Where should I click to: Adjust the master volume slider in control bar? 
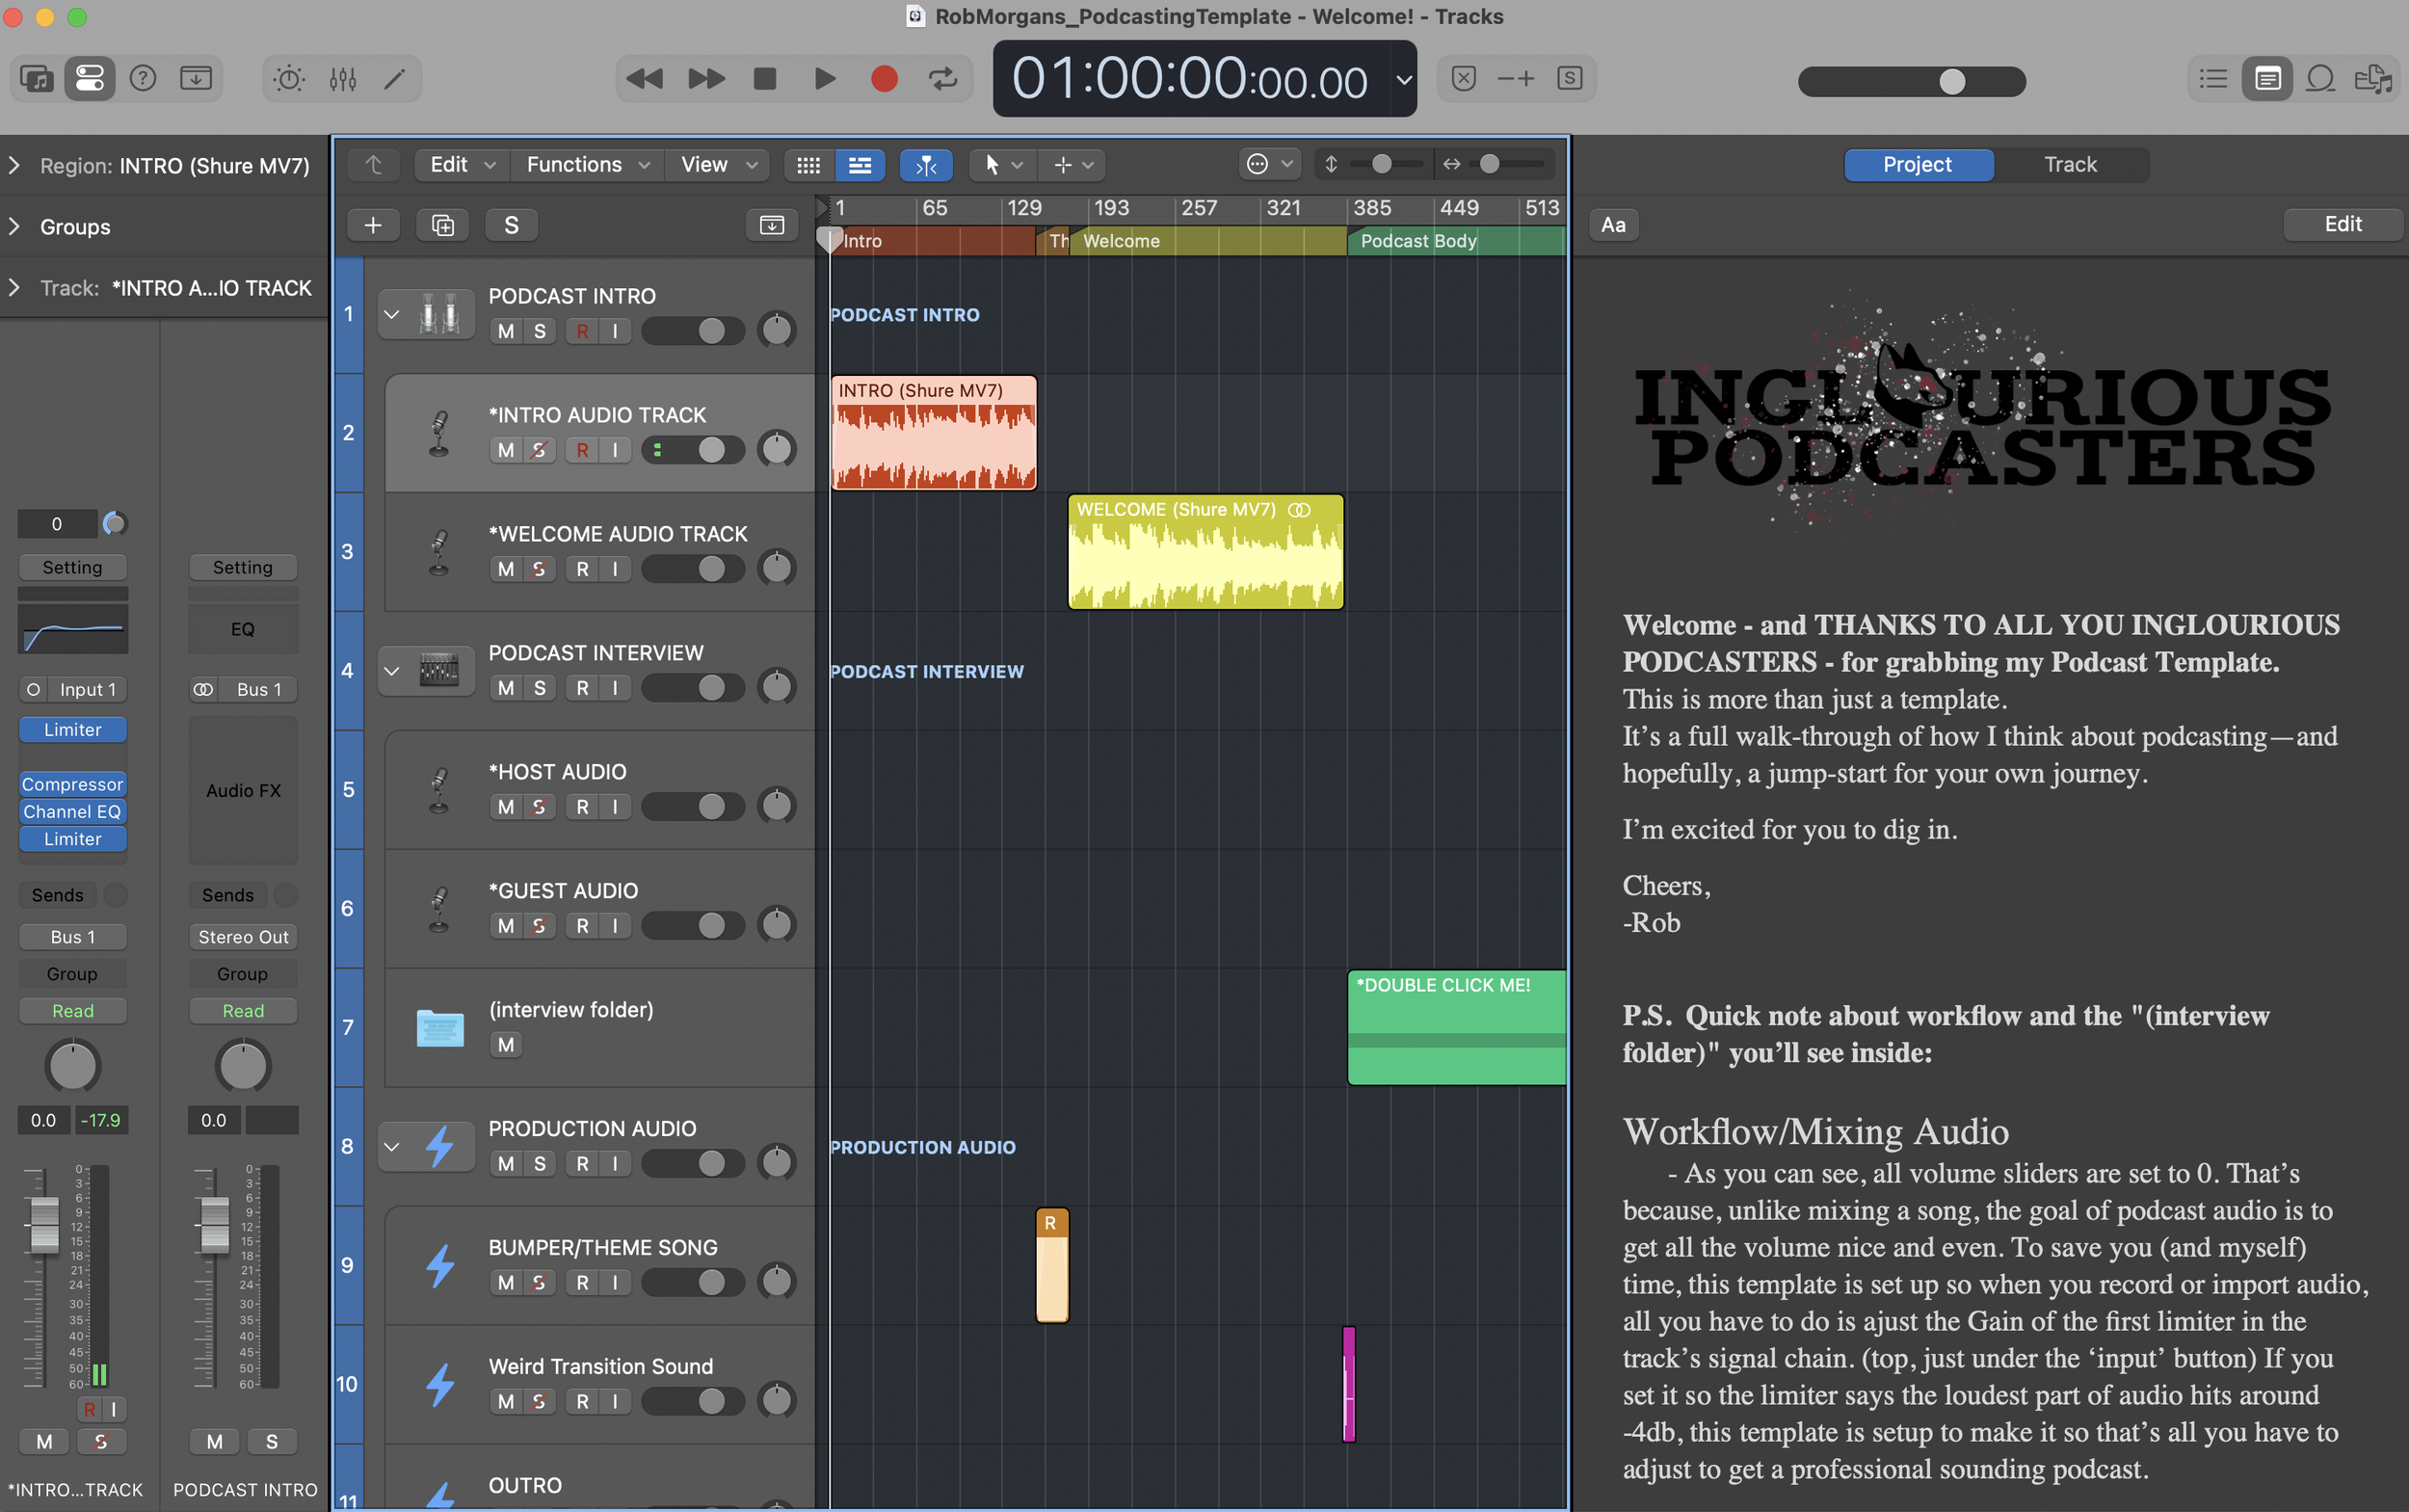(1911, 81)
